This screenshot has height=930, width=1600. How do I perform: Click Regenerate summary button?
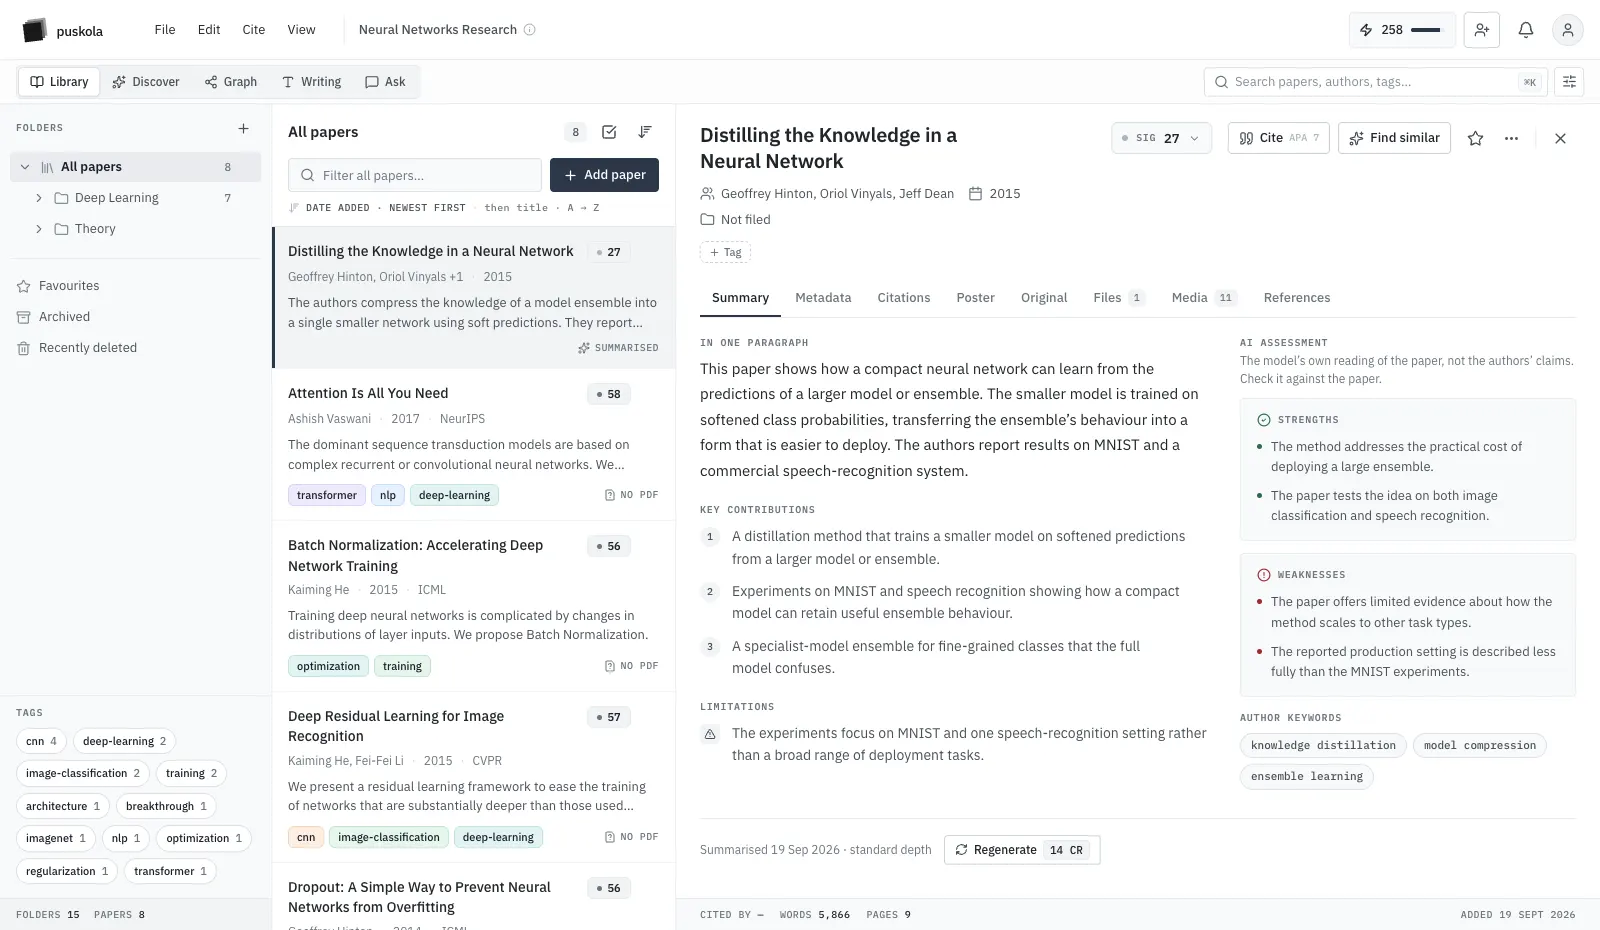1022,850
